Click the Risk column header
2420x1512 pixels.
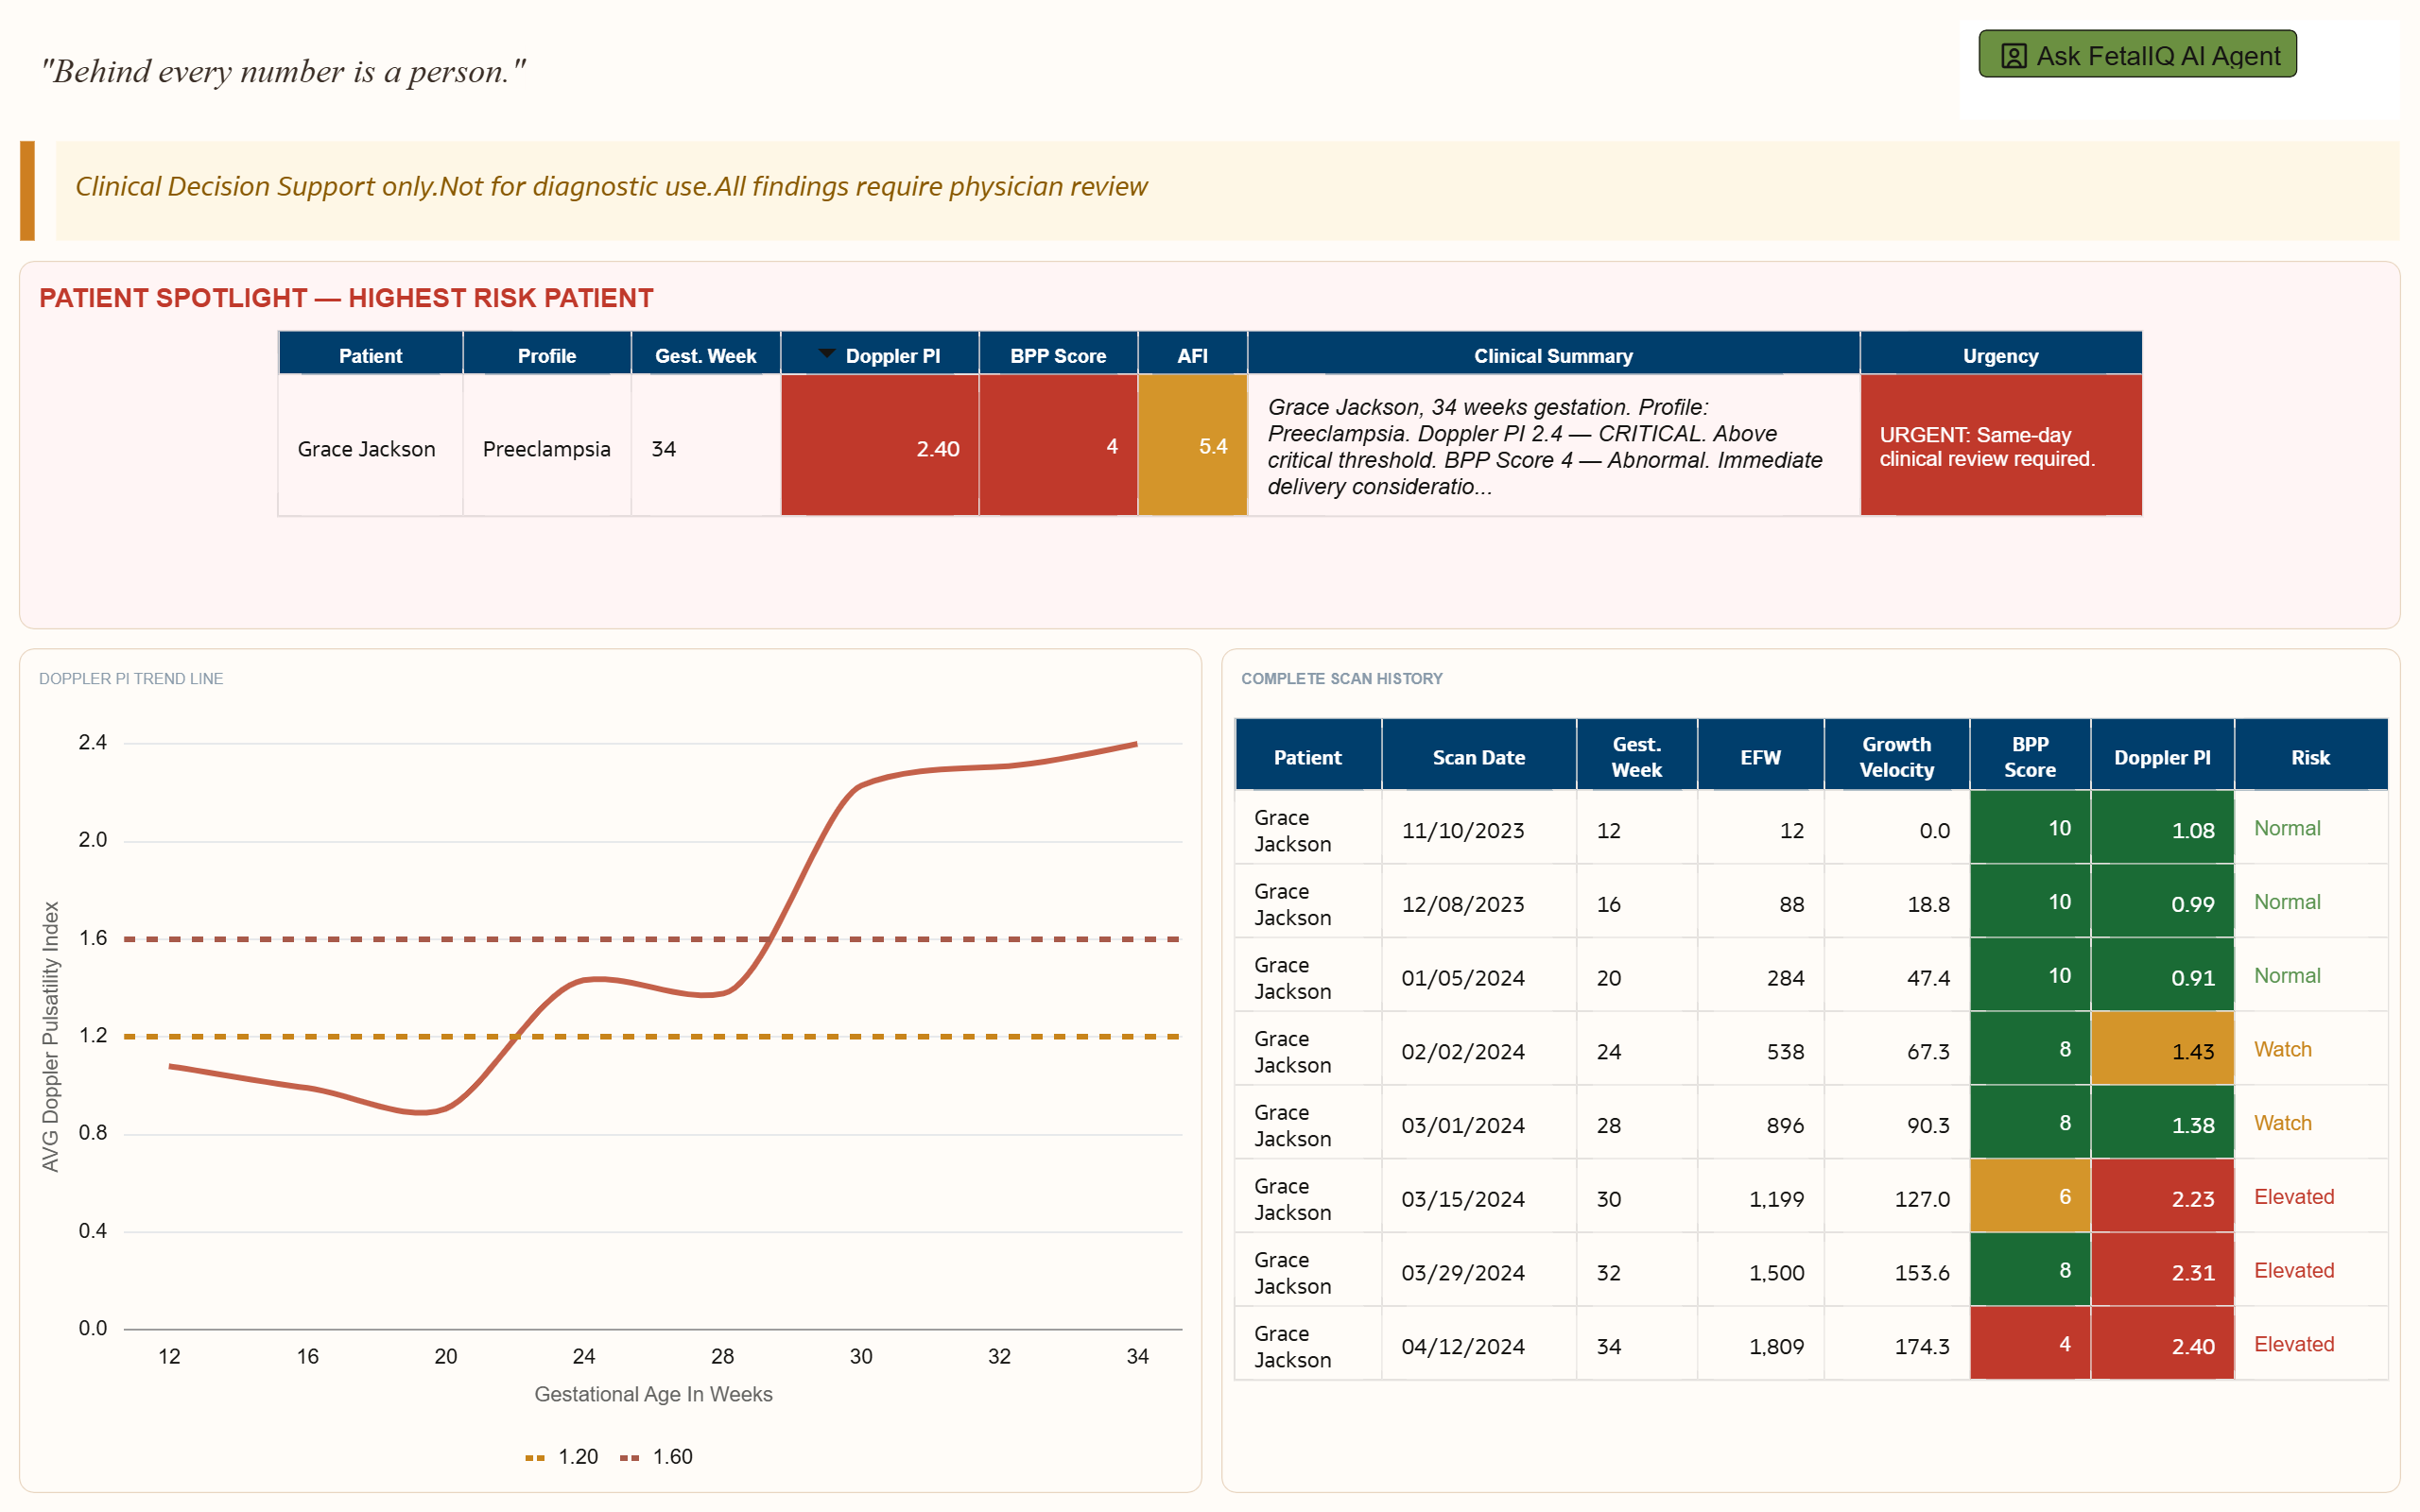[x=2309, y=757]
